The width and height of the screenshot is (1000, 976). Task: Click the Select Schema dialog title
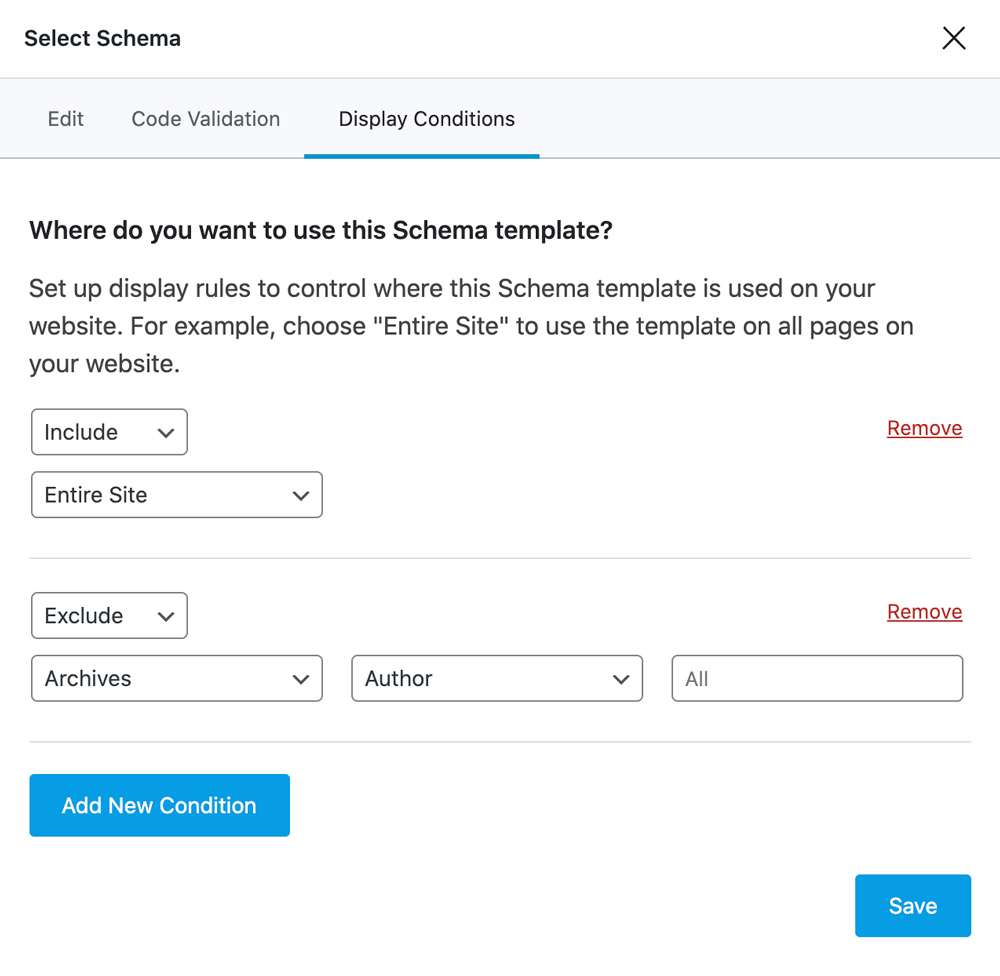(102, 38)
